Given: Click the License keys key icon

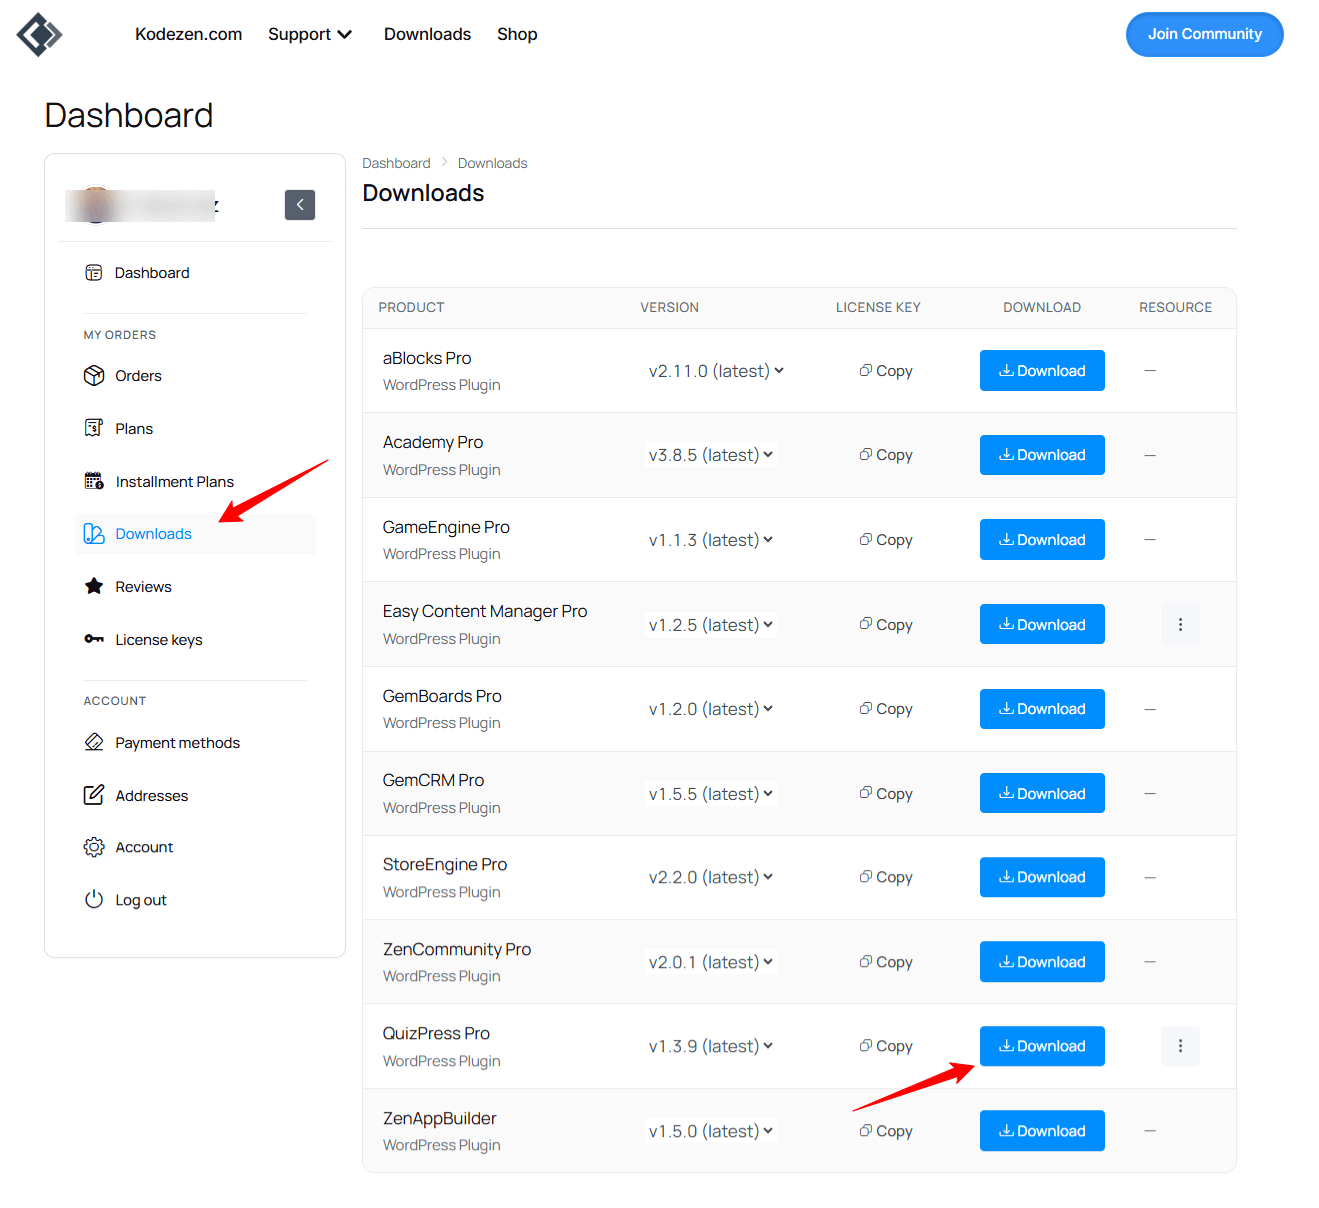Looking at the screenshot, I should pyautogui.click(x=94, y=639).
